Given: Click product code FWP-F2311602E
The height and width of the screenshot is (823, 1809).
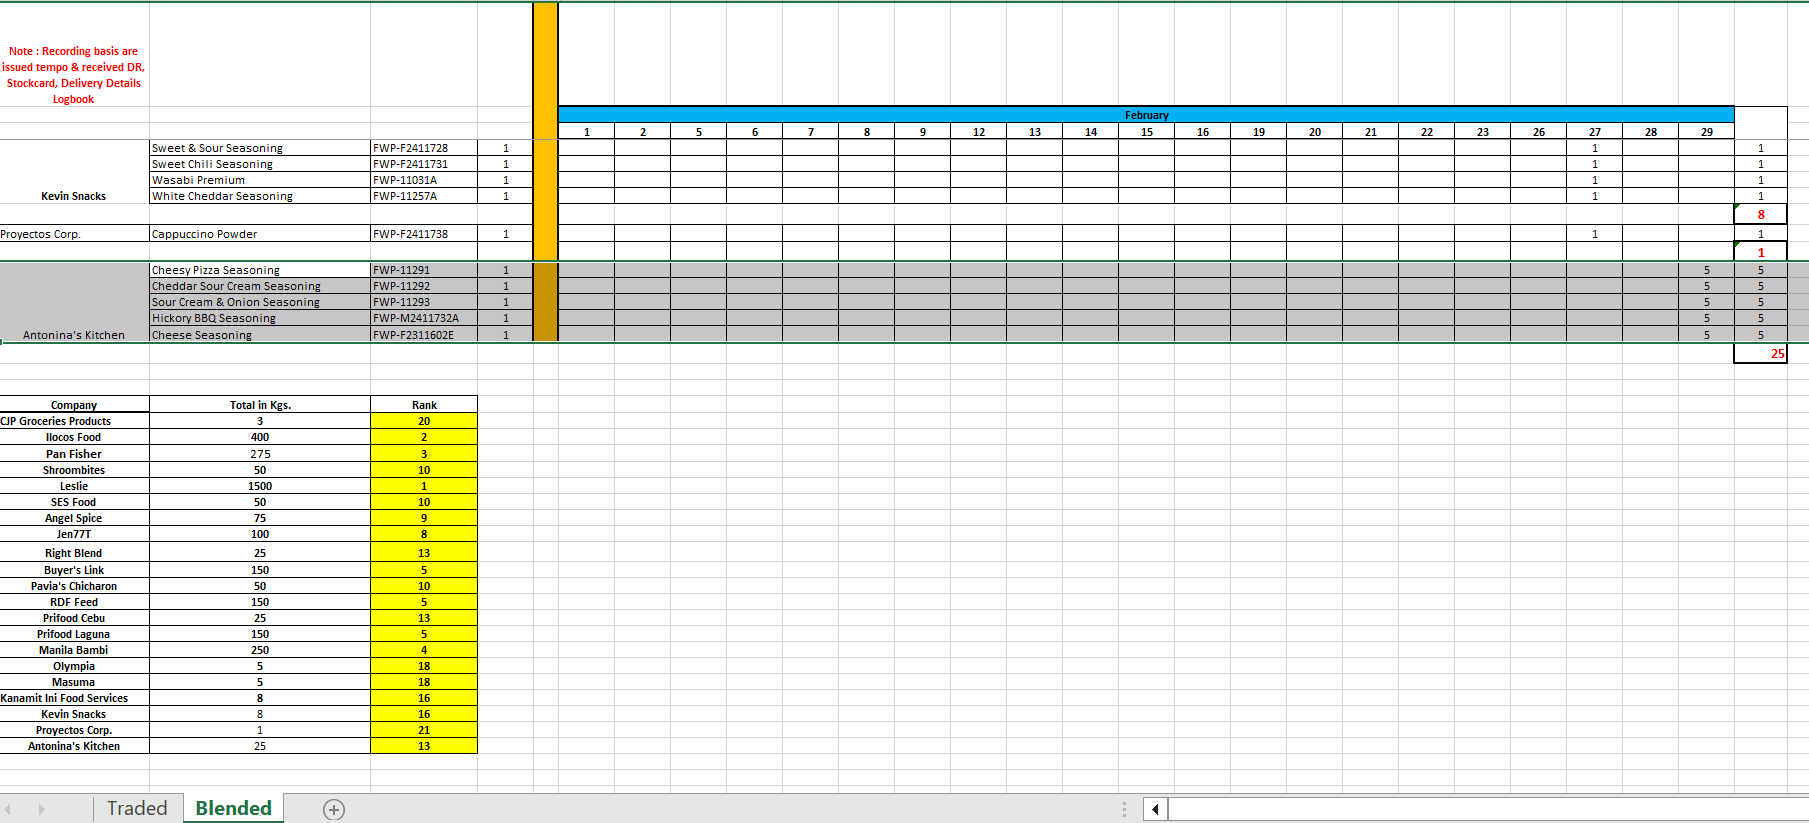Looking at the screenshot, I should 424,335.
